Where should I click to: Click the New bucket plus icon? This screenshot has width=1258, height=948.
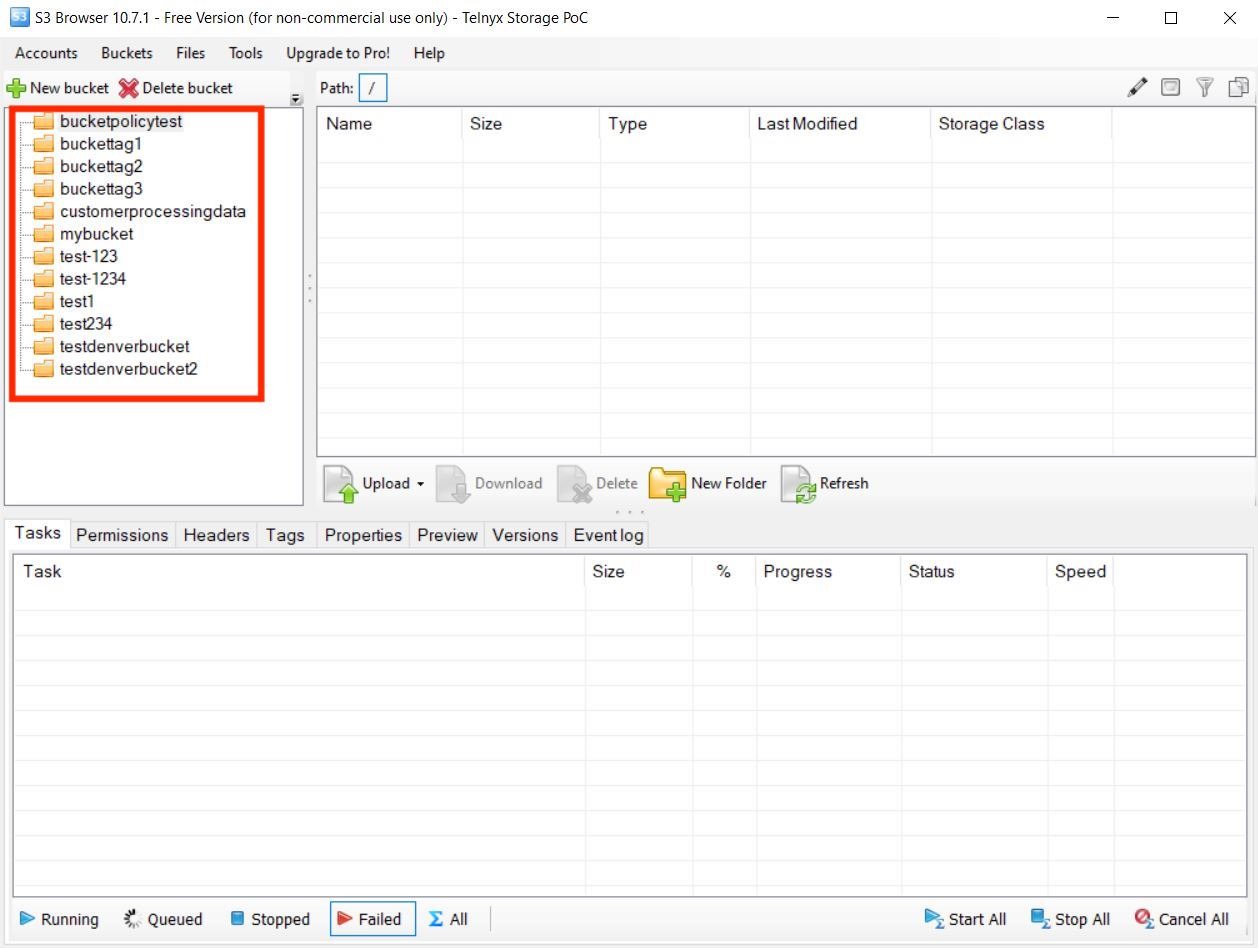point(17,88)
